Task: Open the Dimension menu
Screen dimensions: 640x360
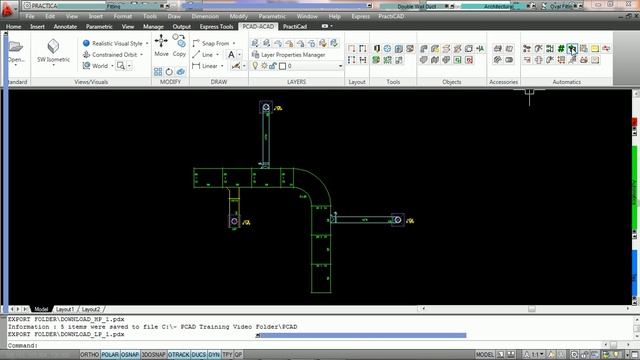Action: (205, 16)
